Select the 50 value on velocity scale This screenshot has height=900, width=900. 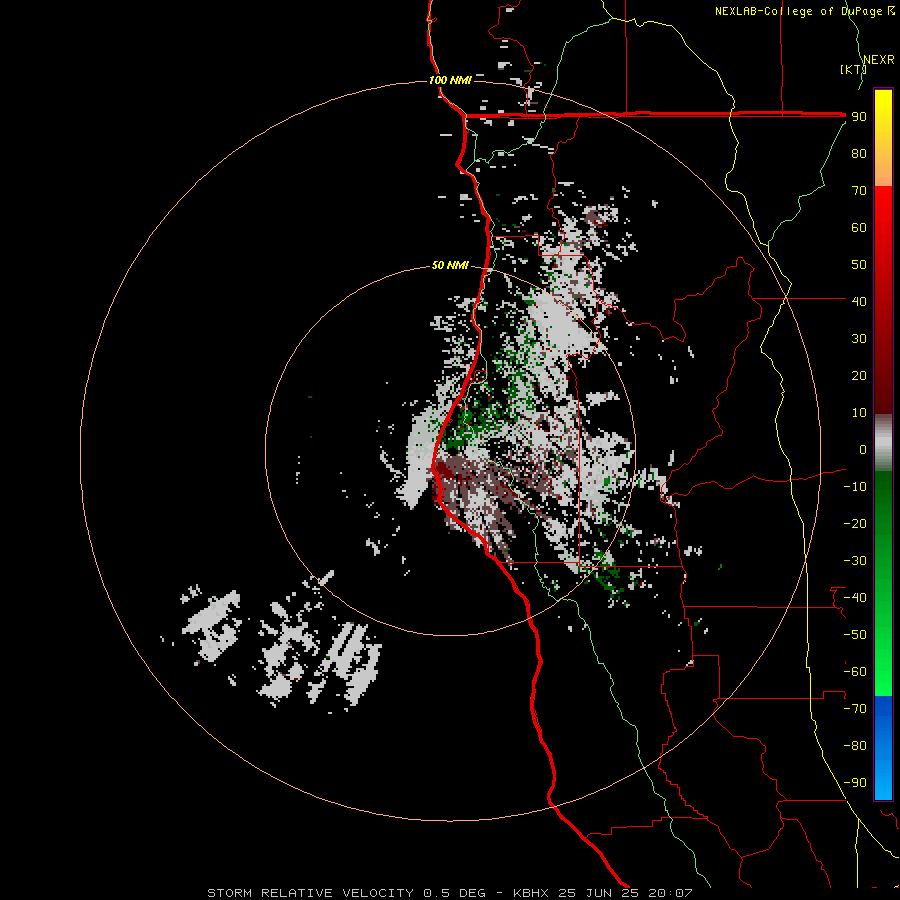(859, 265)
